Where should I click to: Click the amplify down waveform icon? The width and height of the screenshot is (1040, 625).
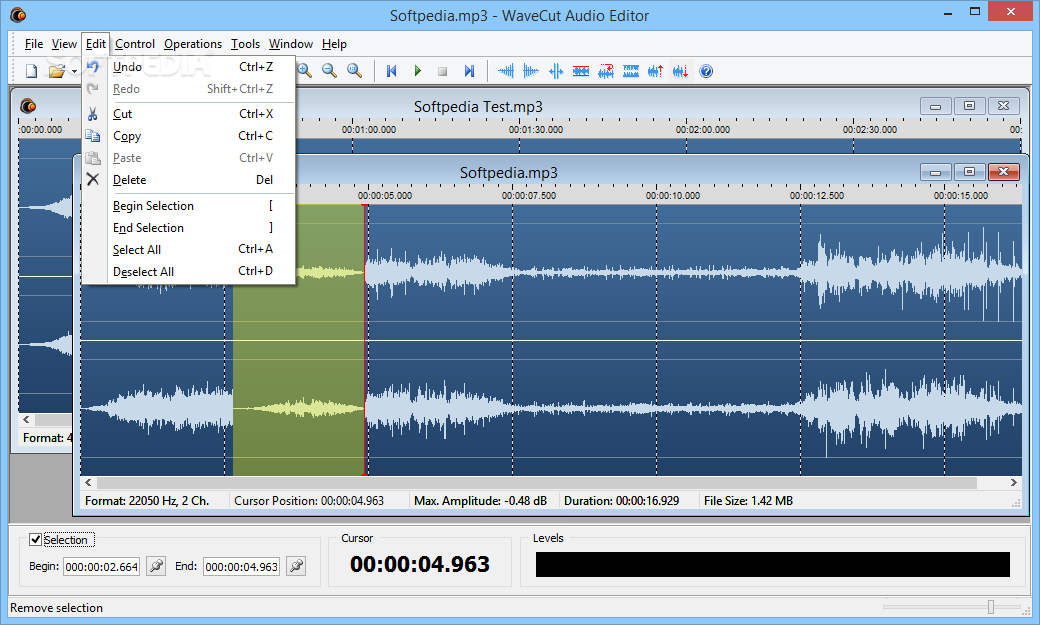tap(681, 71)
